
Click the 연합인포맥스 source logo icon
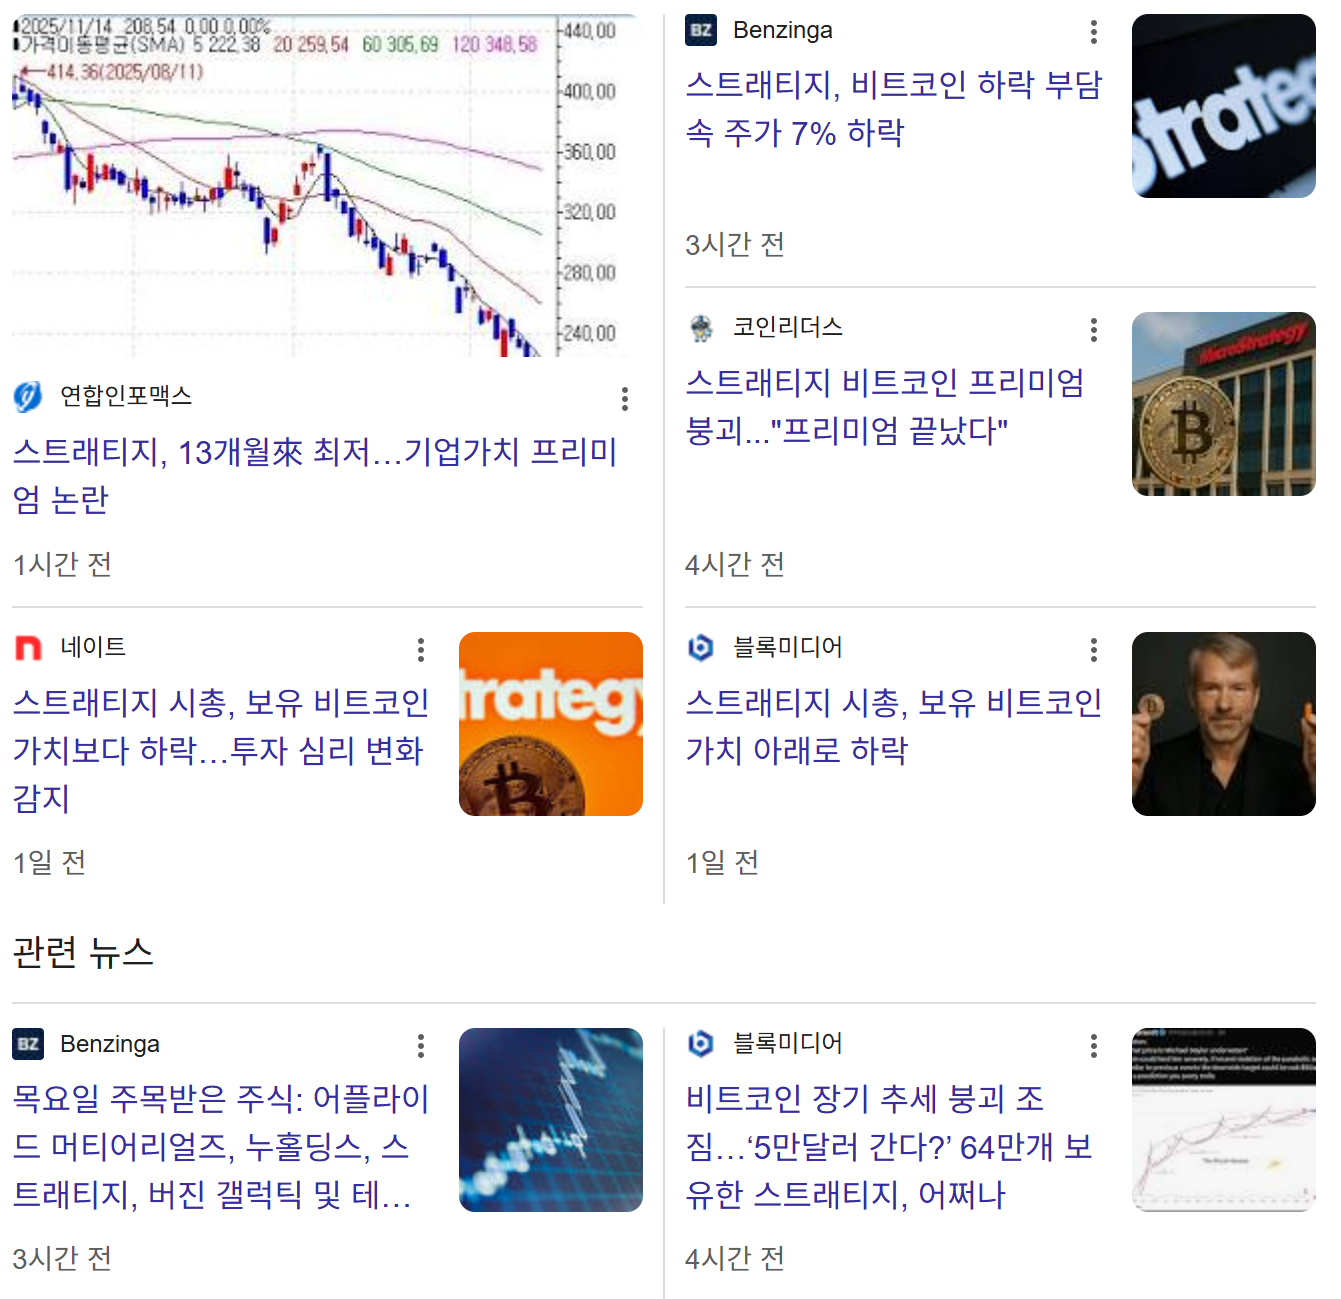28,397
